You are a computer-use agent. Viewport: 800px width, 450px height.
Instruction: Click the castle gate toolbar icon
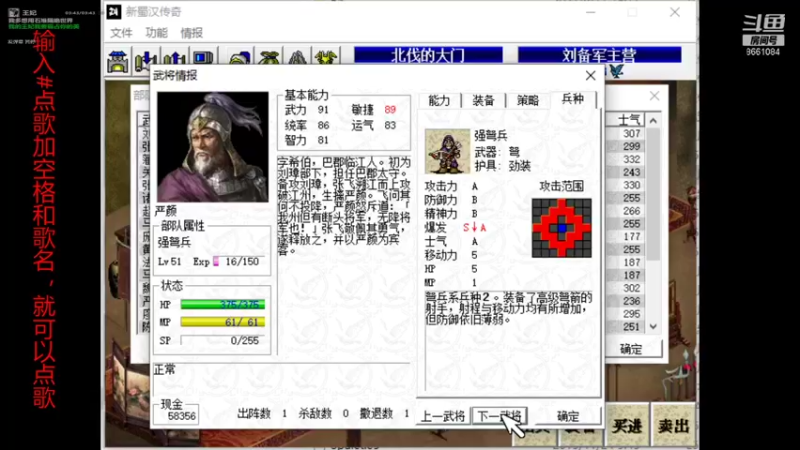click(x=117, y=61)
